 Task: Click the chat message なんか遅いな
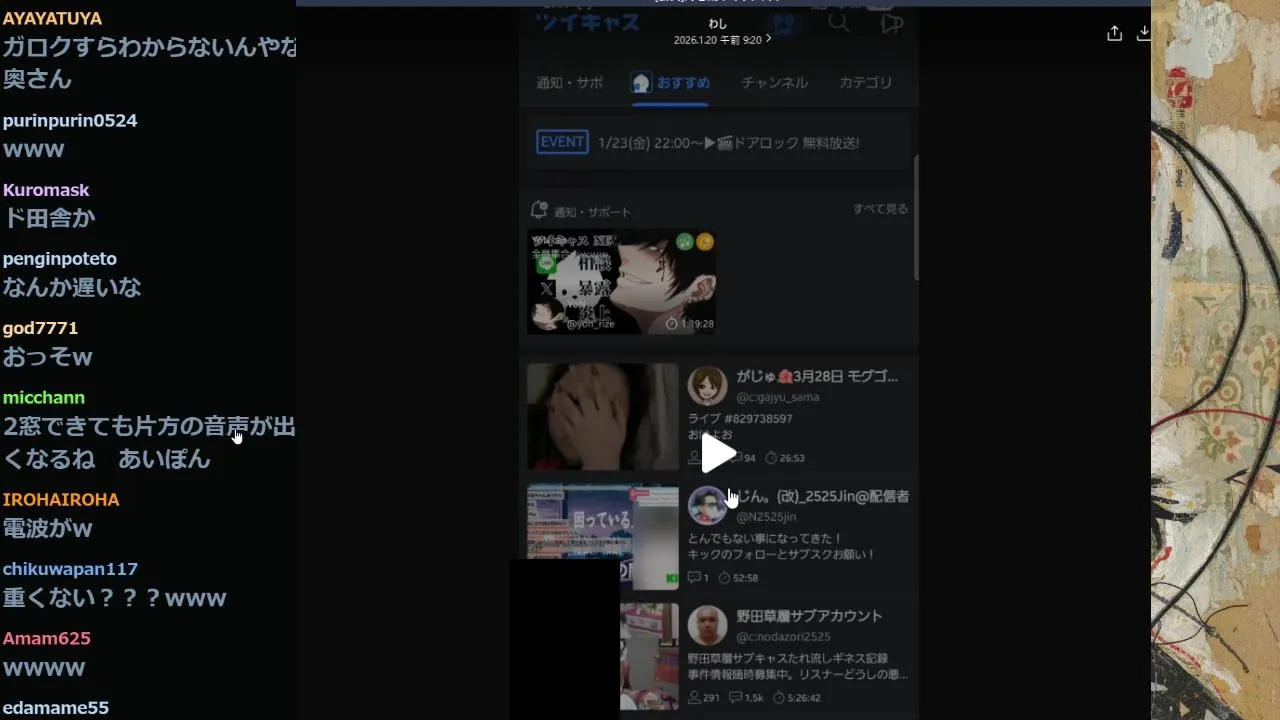72,288
